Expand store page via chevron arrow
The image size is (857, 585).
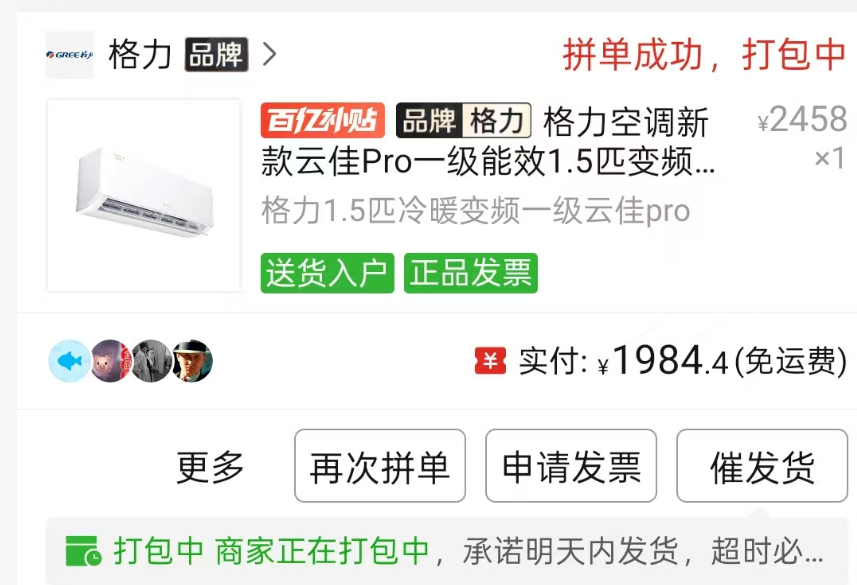point(269,54)
